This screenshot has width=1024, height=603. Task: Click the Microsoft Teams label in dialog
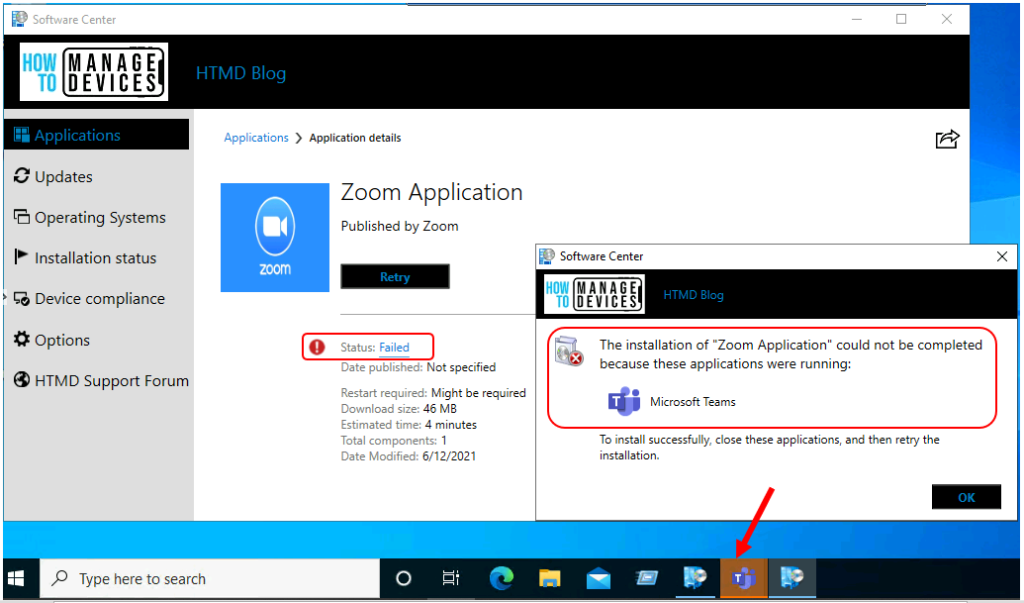[x=693, y=402]
